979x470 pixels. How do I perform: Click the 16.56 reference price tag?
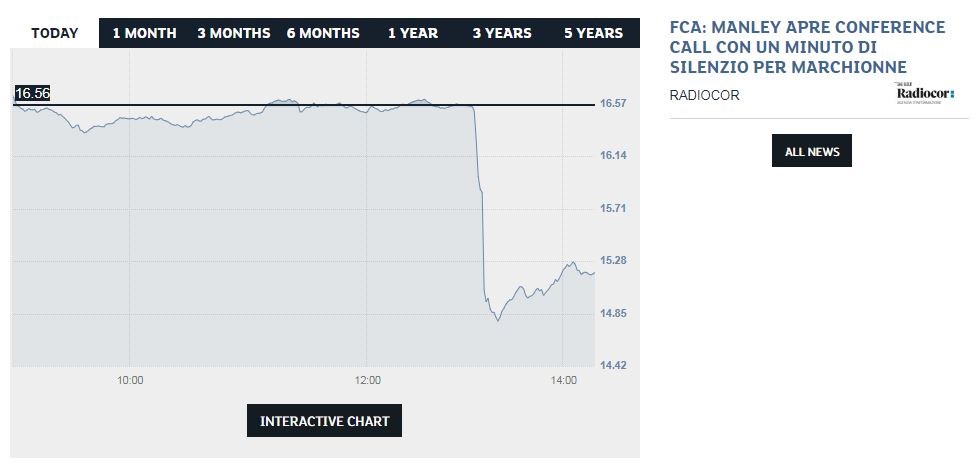pyautogui.click(x=32, y=93)
